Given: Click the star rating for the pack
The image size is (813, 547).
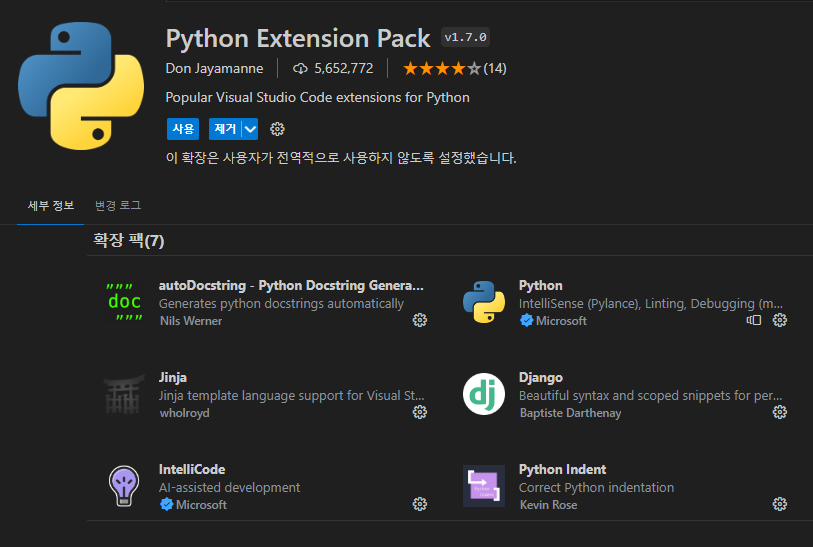Looking at the screenshot, I should (442, 68).
